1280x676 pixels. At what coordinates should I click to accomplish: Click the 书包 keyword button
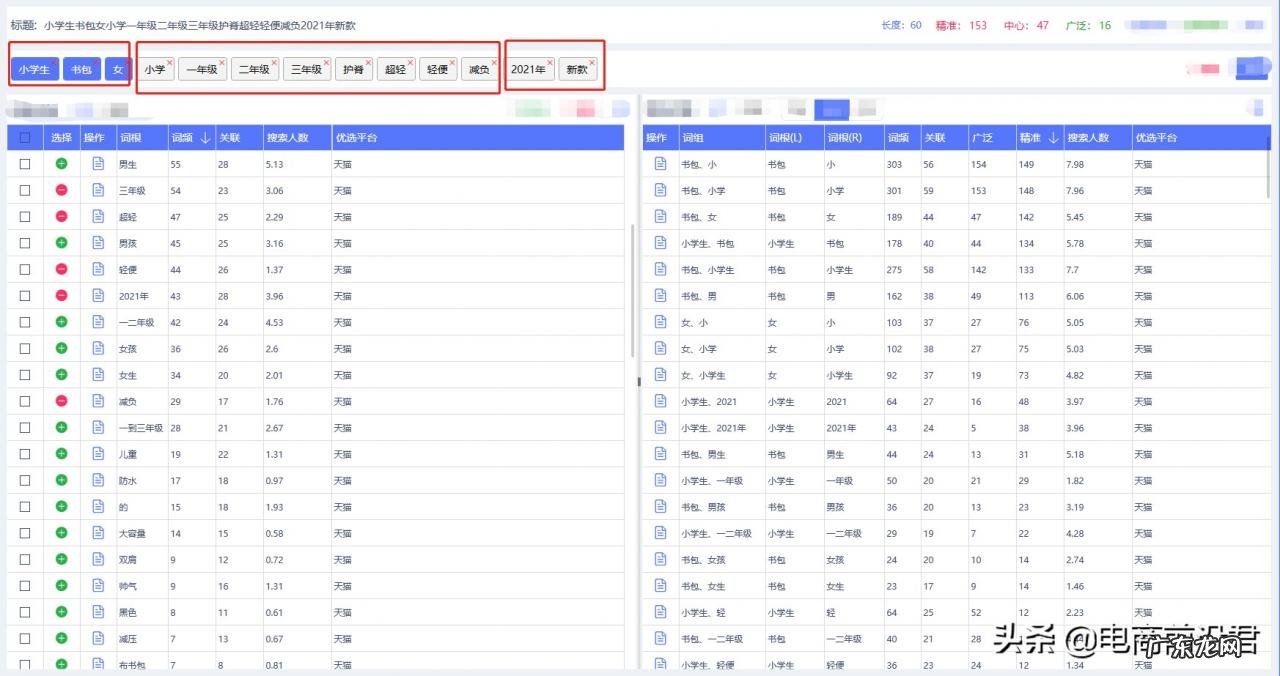pyautogui.click(x=81, y=69)
